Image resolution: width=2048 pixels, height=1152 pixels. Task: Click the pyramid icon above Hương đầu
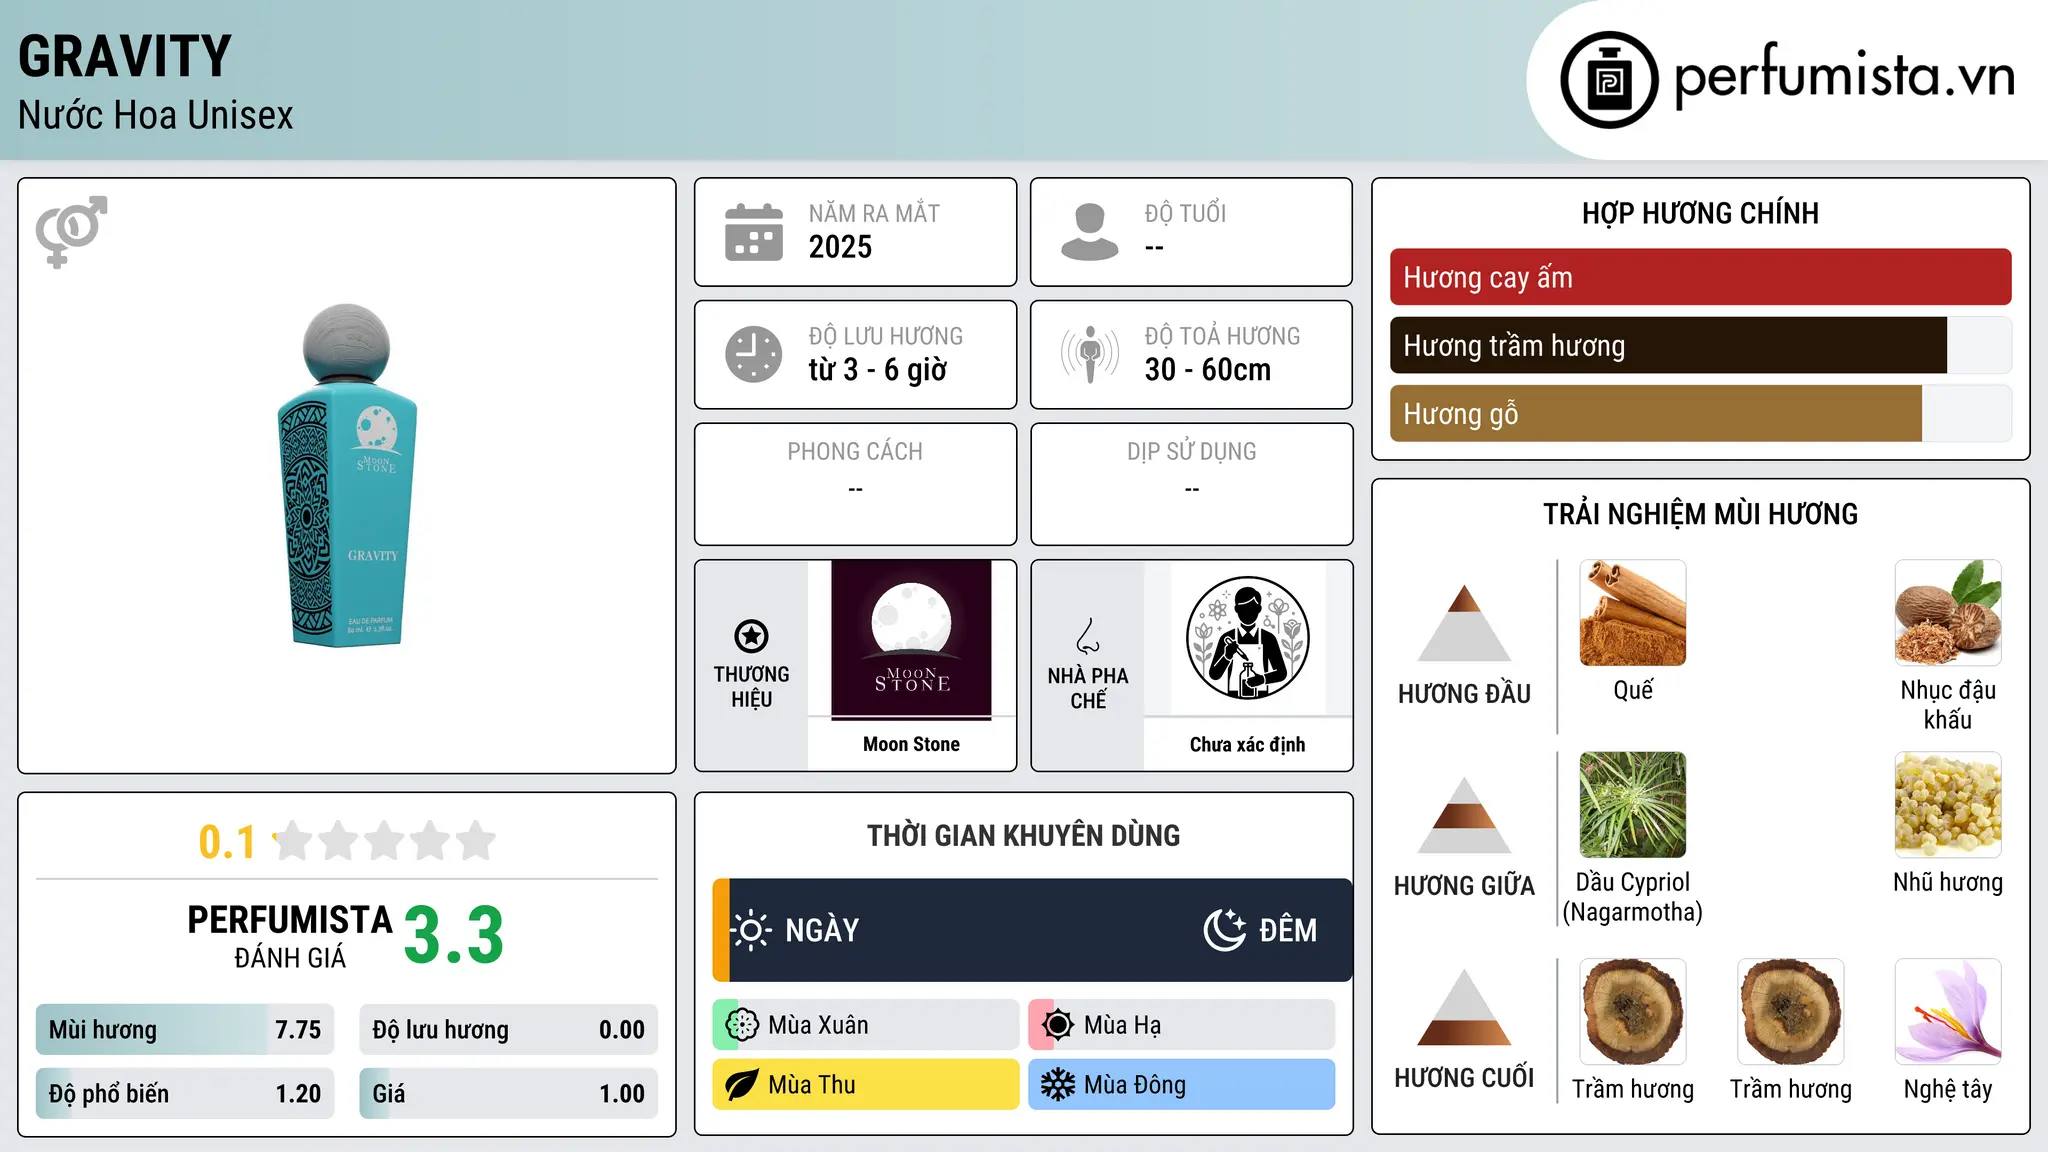click(x=1464, y=623)
